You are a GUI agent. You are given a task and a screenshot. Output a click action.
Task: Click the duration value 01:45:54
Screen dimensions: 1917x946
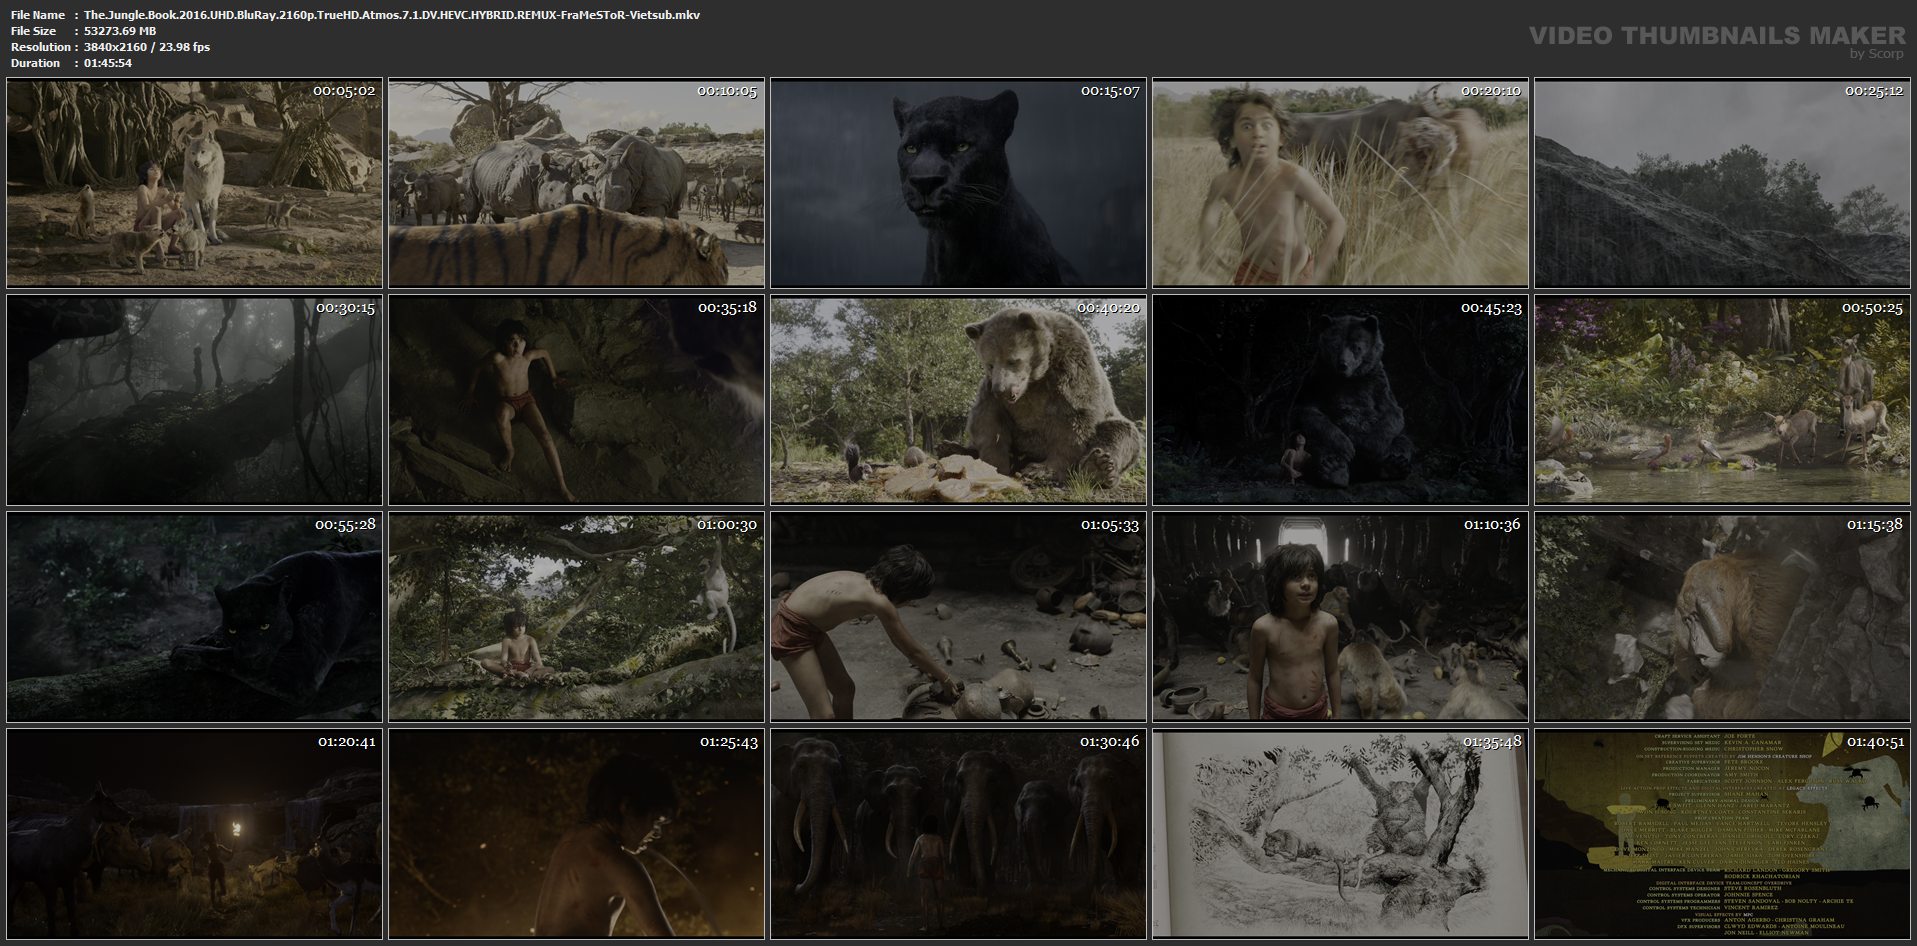pos(108,63)
